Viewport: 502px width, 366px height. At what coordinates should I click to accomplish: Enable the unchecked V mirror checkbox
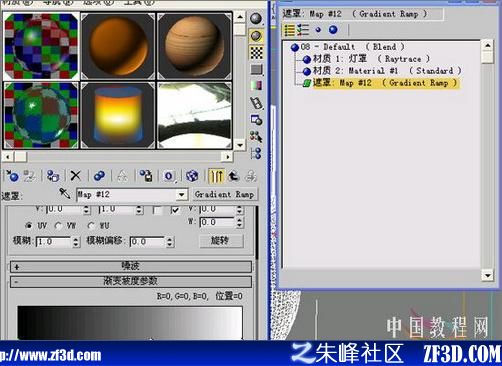[157, 210]
